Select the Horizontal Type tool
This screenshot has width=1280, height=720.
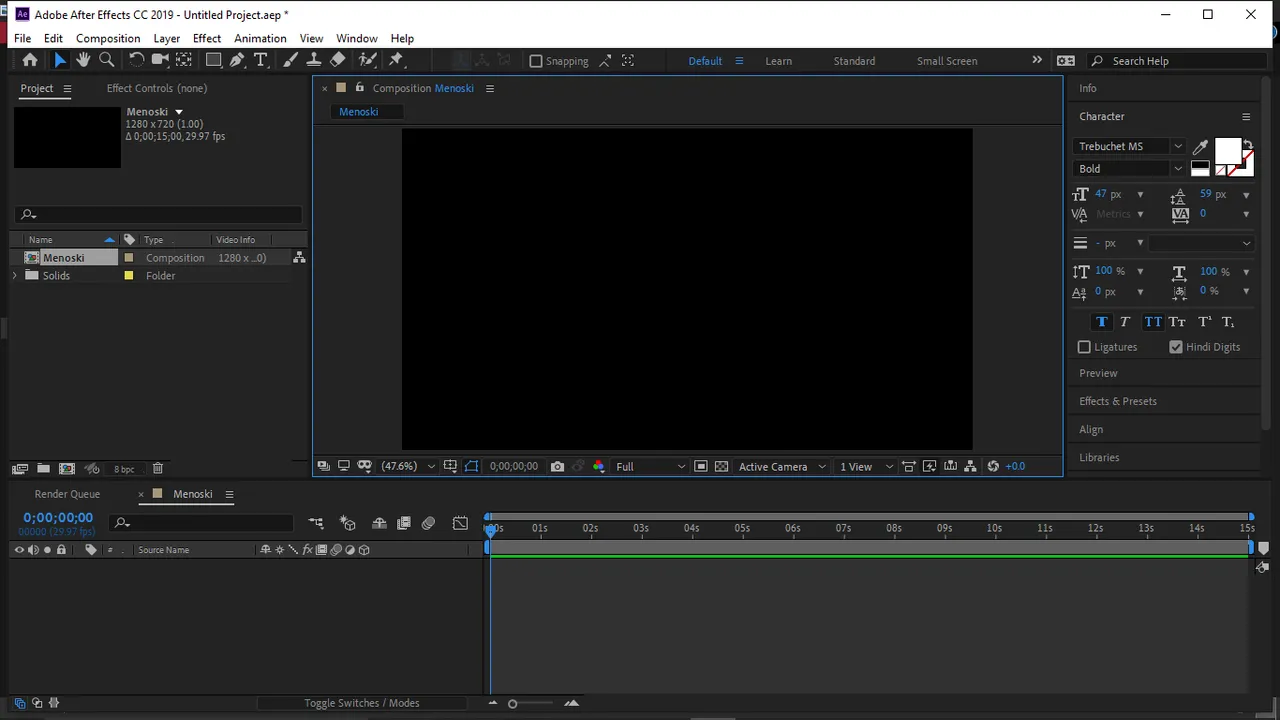click(260, 60)
